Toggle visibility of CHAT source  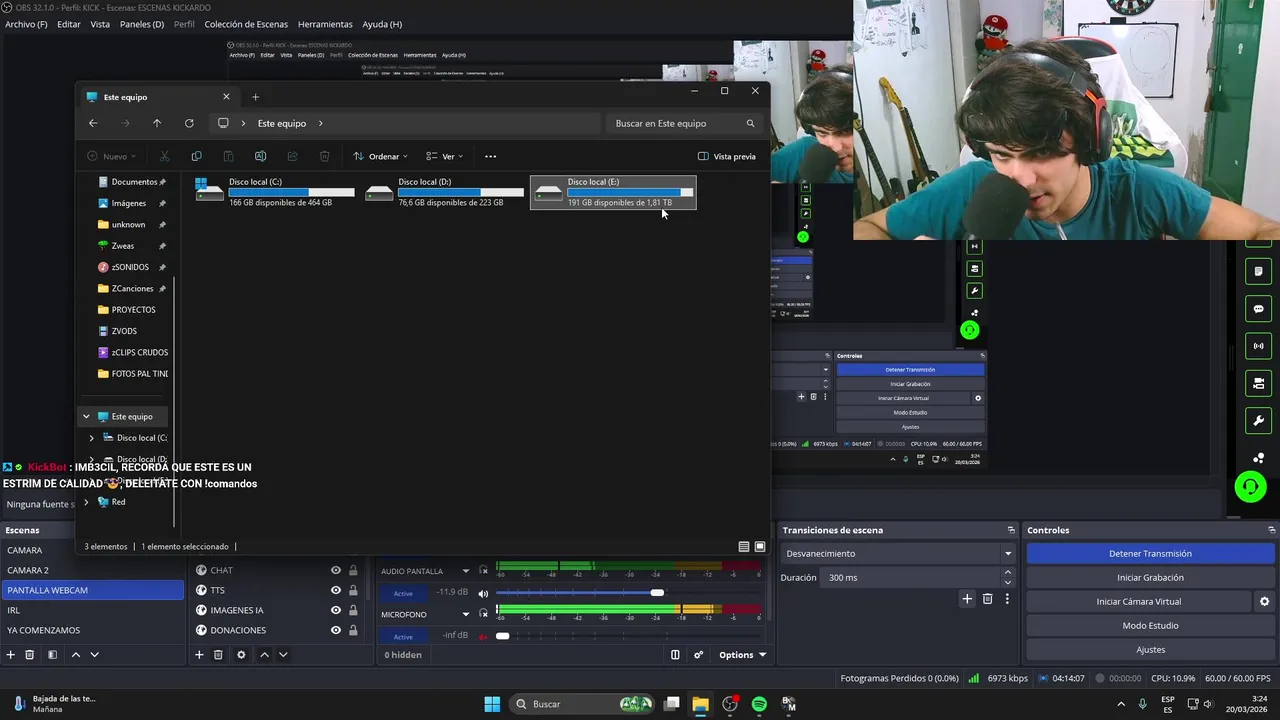(x=336, y=571)
